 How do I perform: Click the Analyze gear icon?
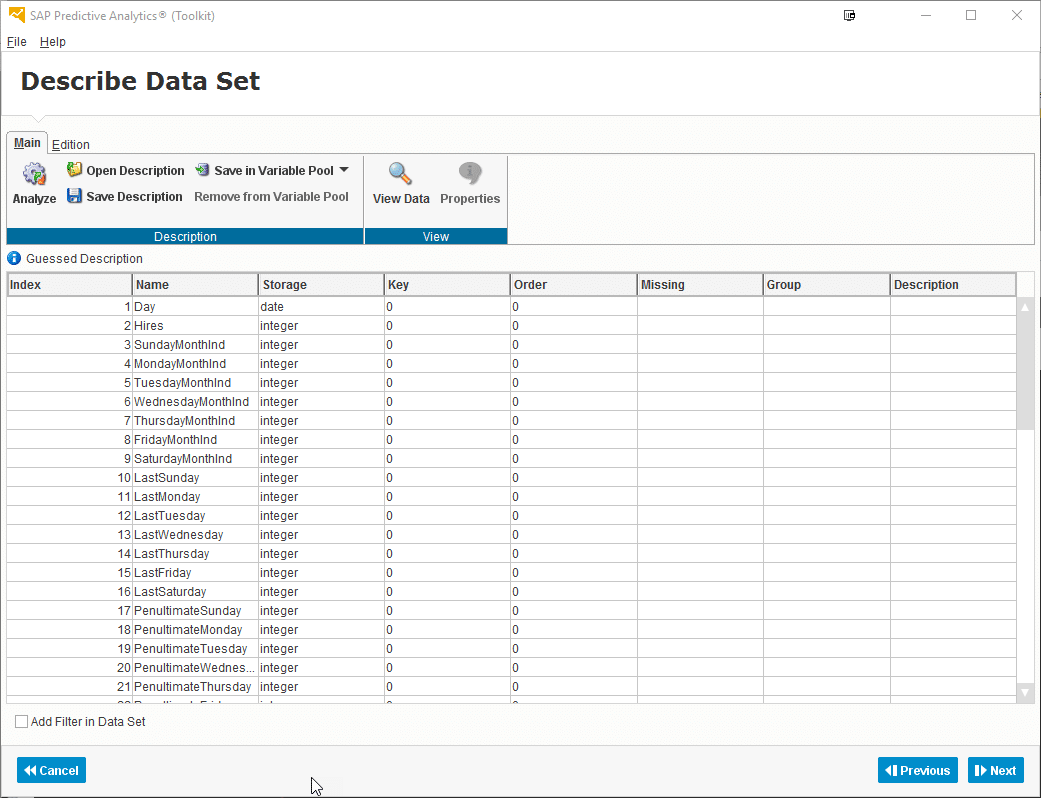[34, 175]
